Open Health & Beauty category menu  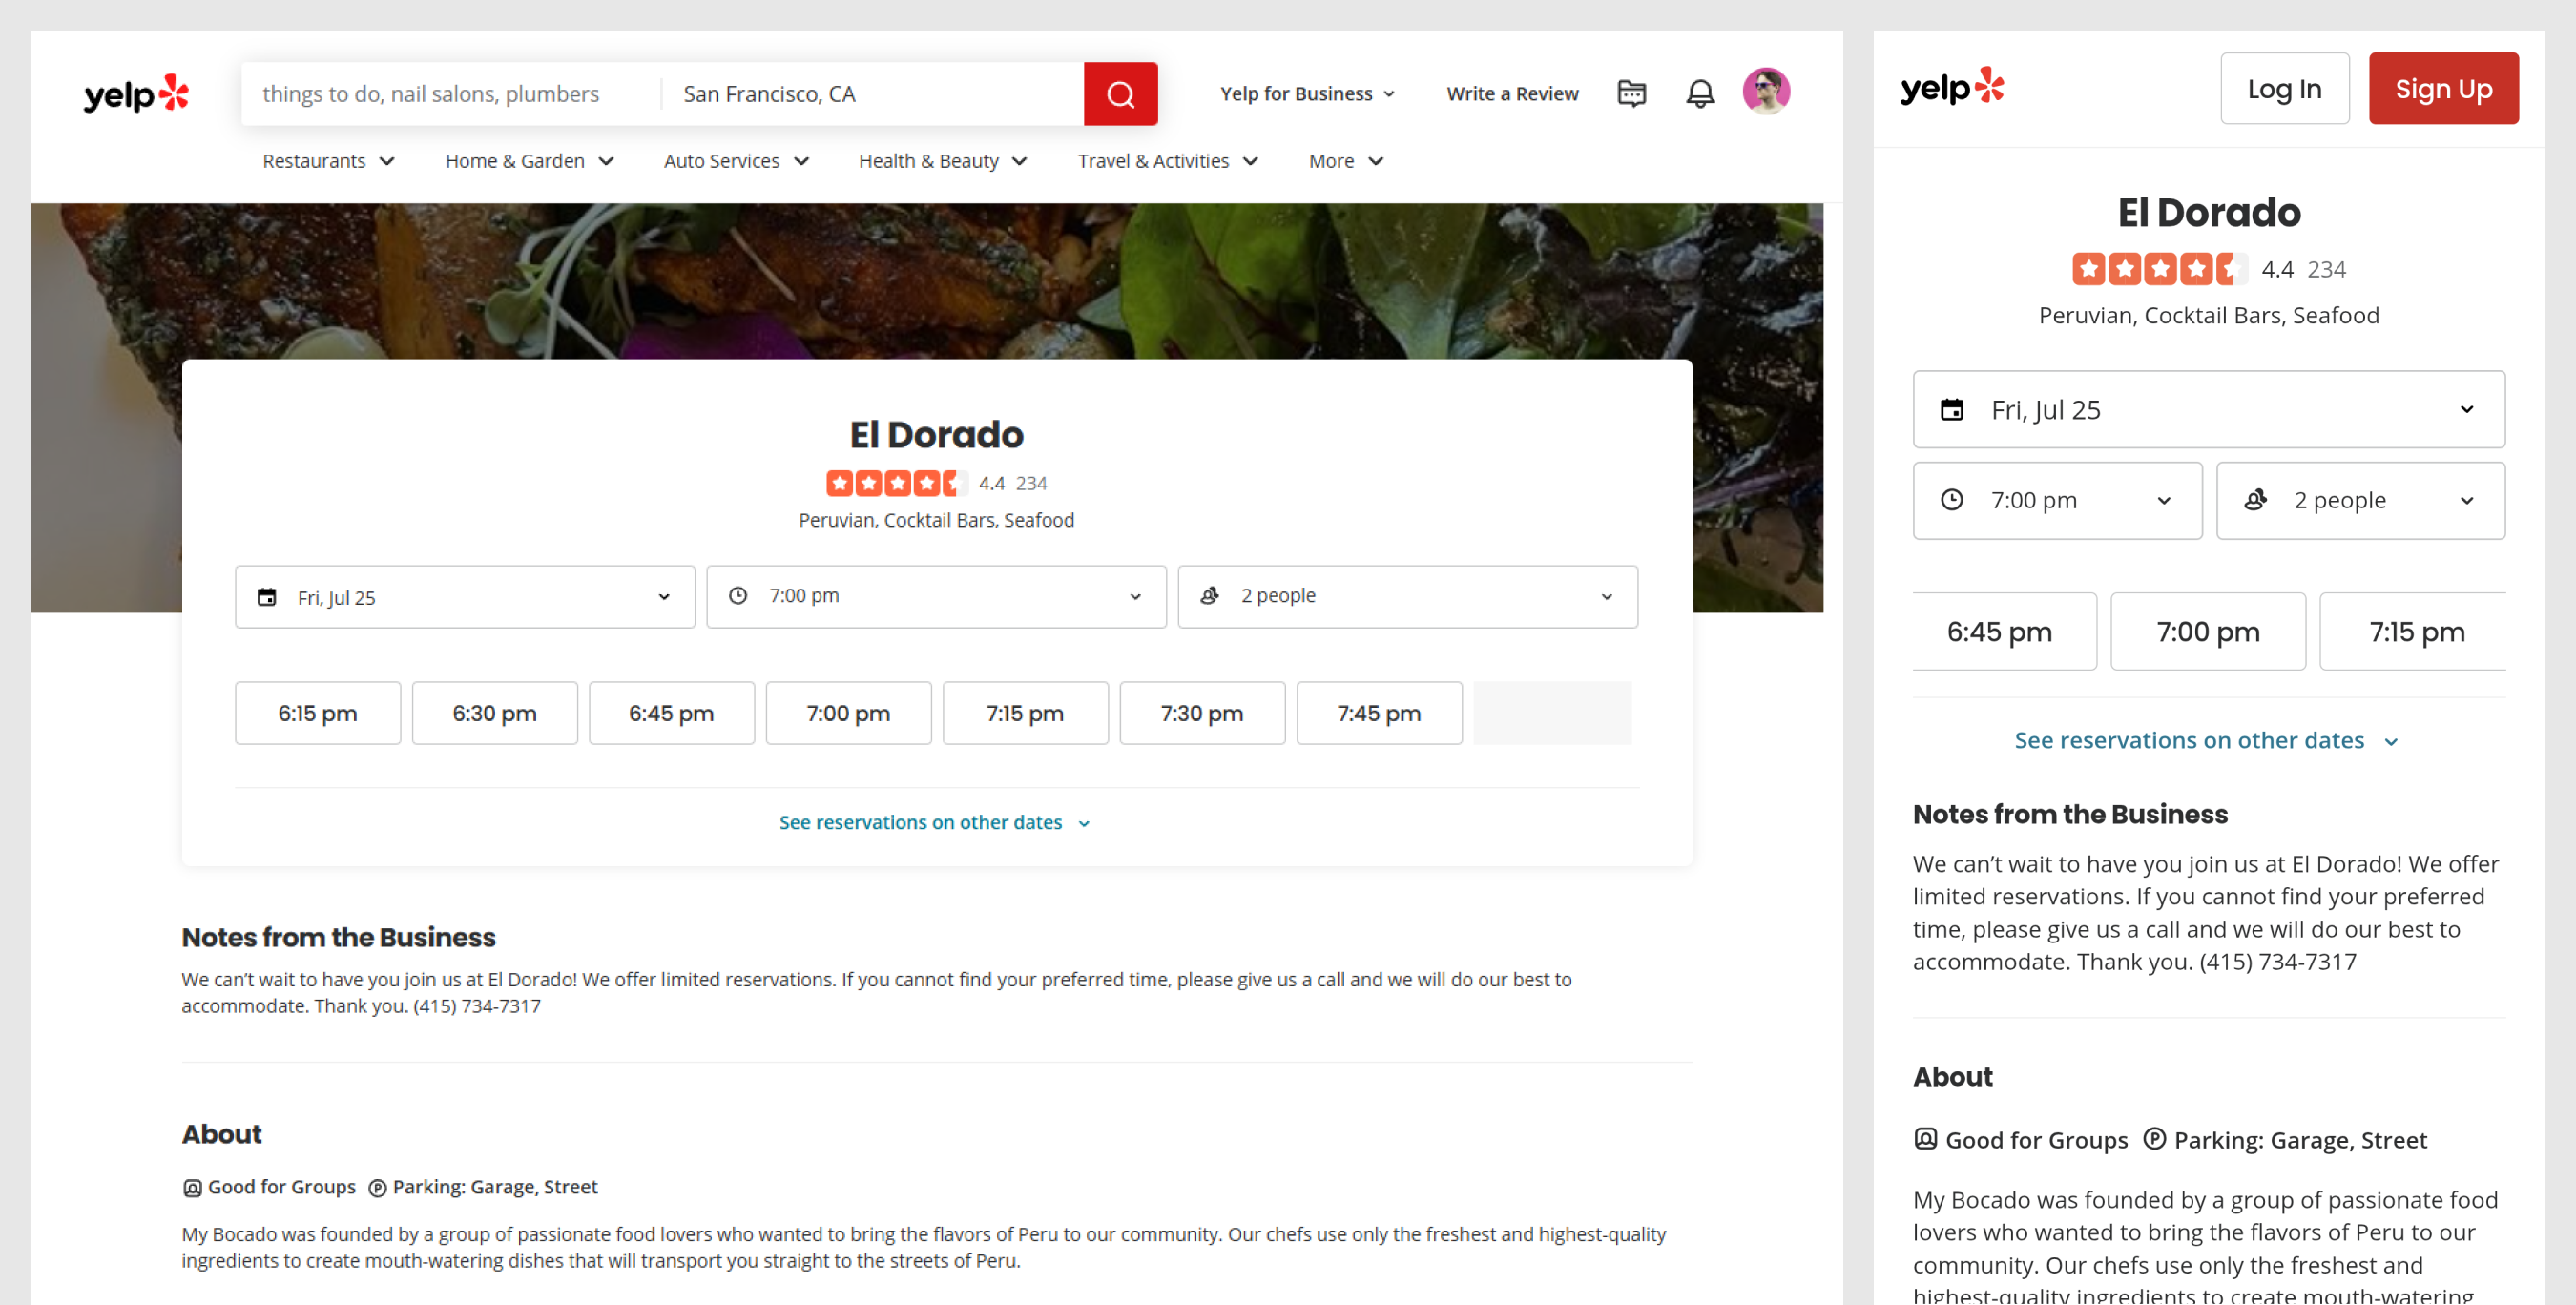(942, 161)
